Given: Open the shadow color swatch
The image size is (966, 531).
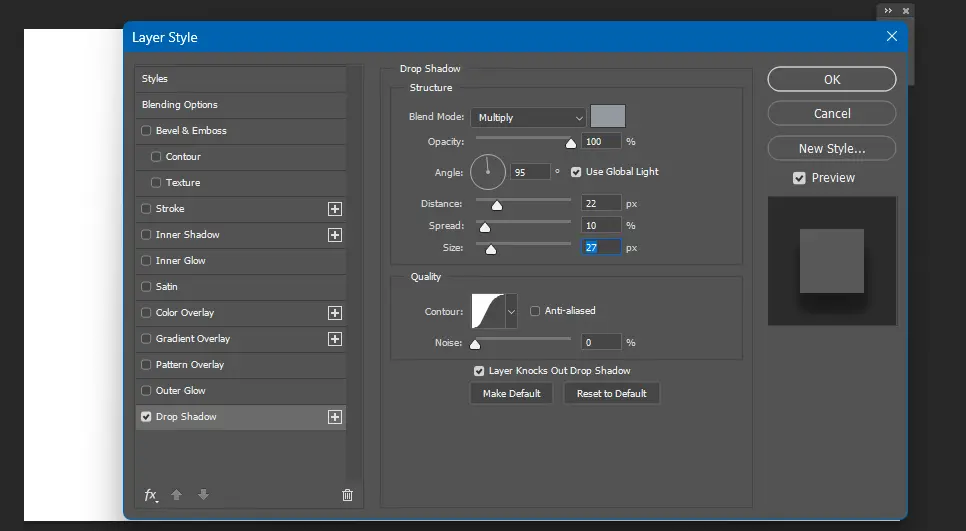Looking at the screenshot, I should (x=607, y=116).
